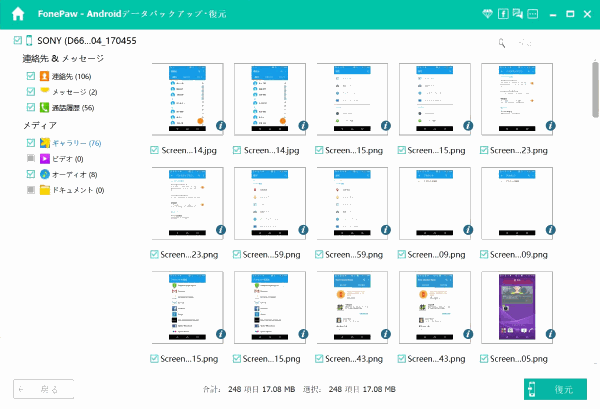Click the magnifier search icon above thumbnails
Viewport: 600px width, 409px height.
click(x=502, y=43)
